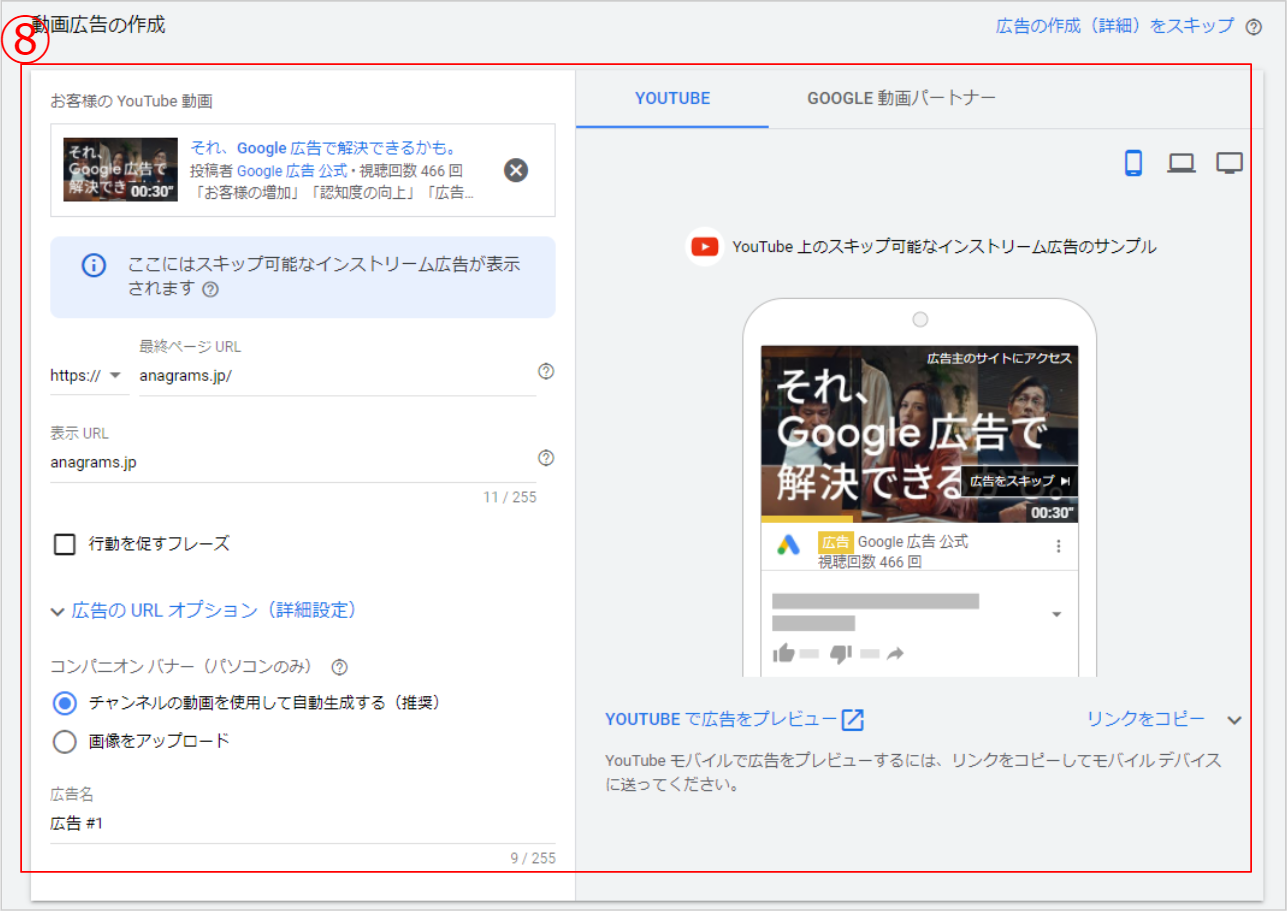1288x911 pixels.
Task: Enable the 行動を促すフレーズ checkbox
Action: point(65,544)
